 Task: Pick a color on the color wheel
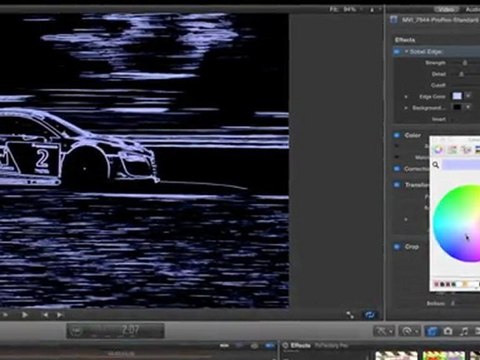[x=457, y=223]
